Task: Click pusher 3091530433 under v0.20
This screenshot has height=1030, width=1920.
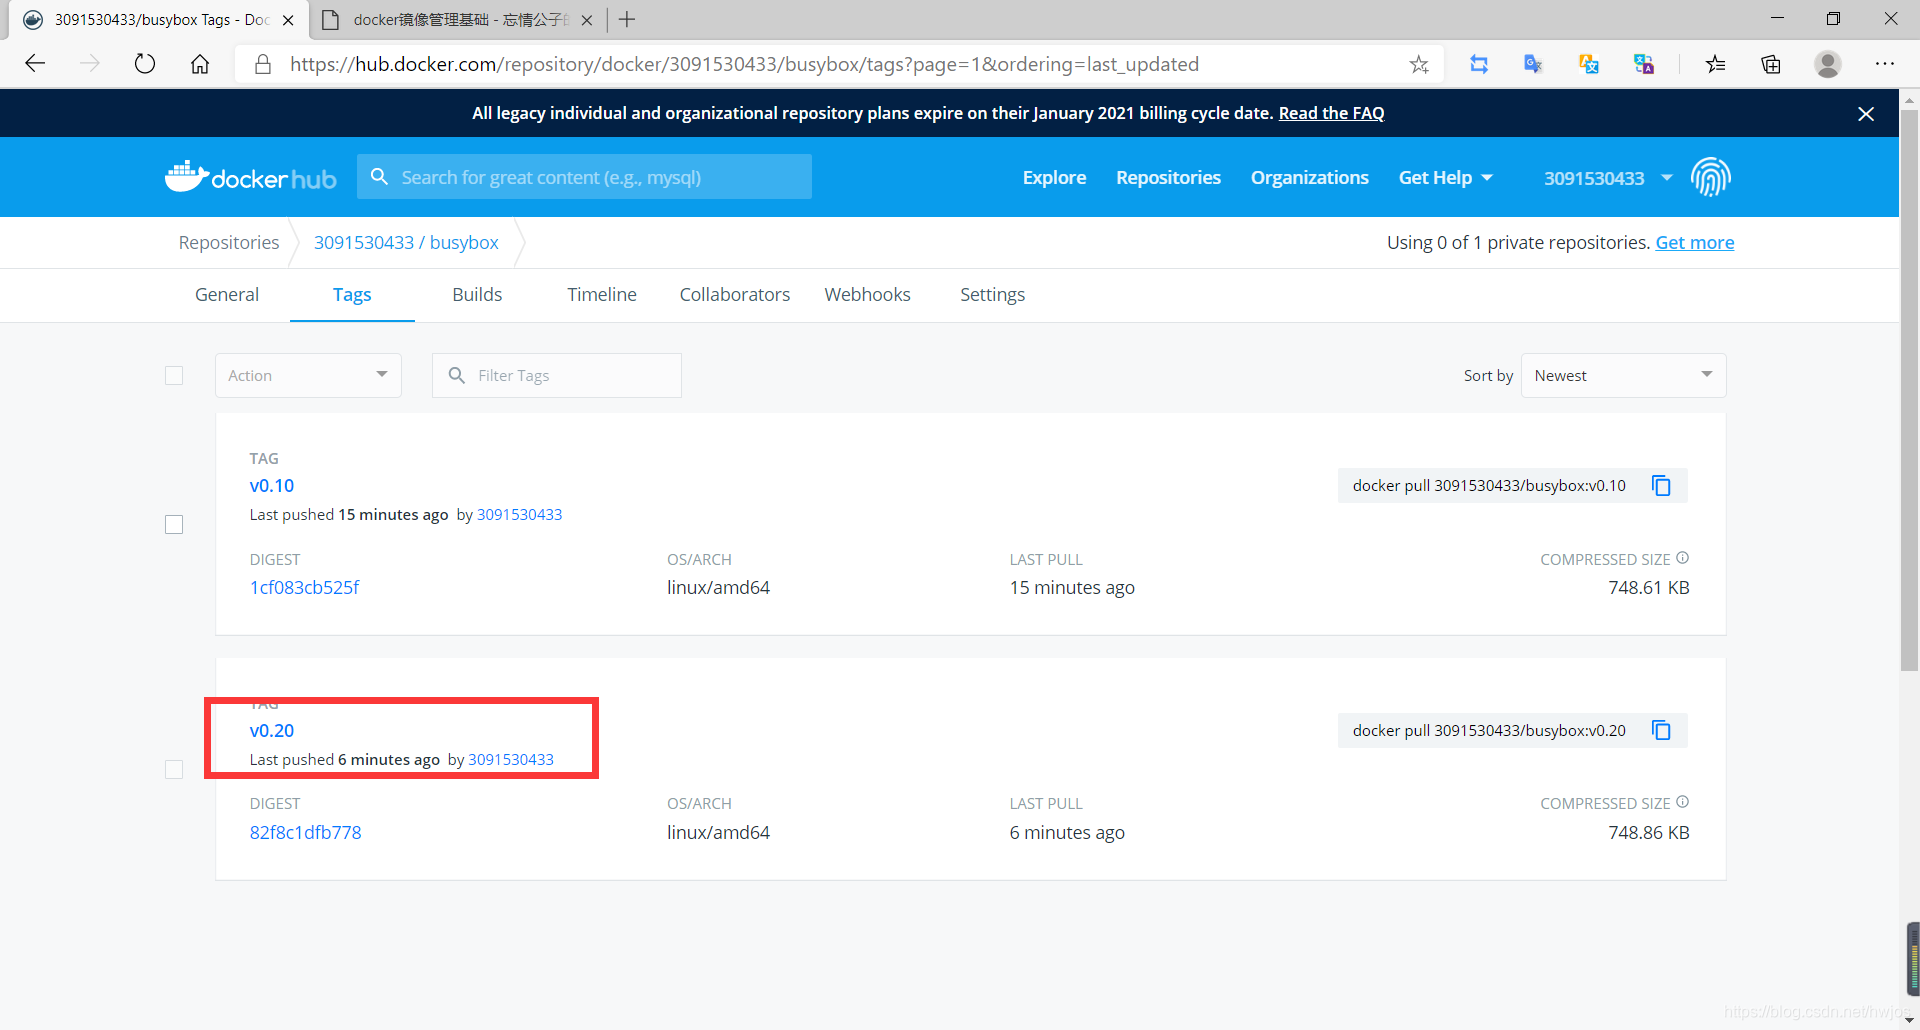Action: (511, 759)
